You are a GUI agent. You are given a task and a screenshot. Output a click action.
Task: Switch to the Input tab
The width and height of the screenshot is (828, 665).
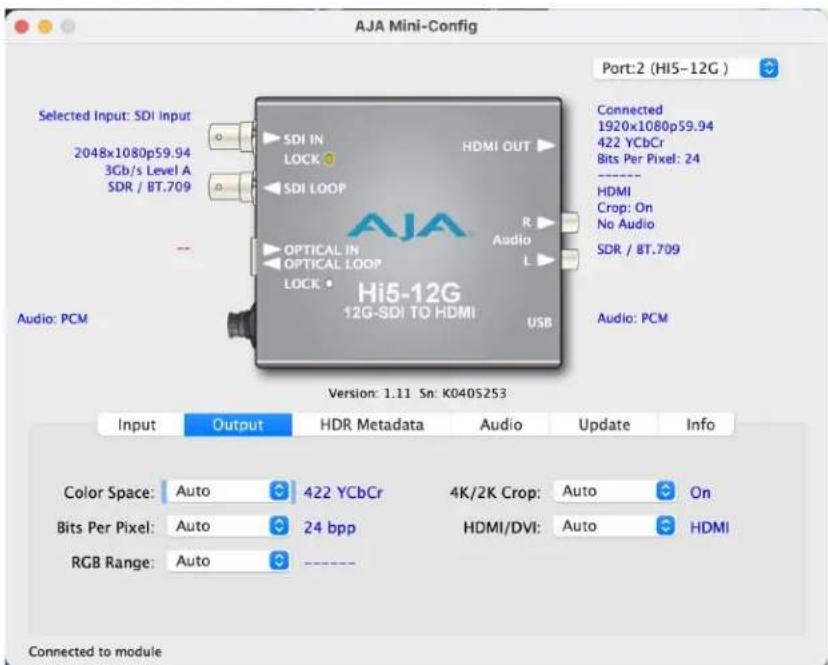137,425
